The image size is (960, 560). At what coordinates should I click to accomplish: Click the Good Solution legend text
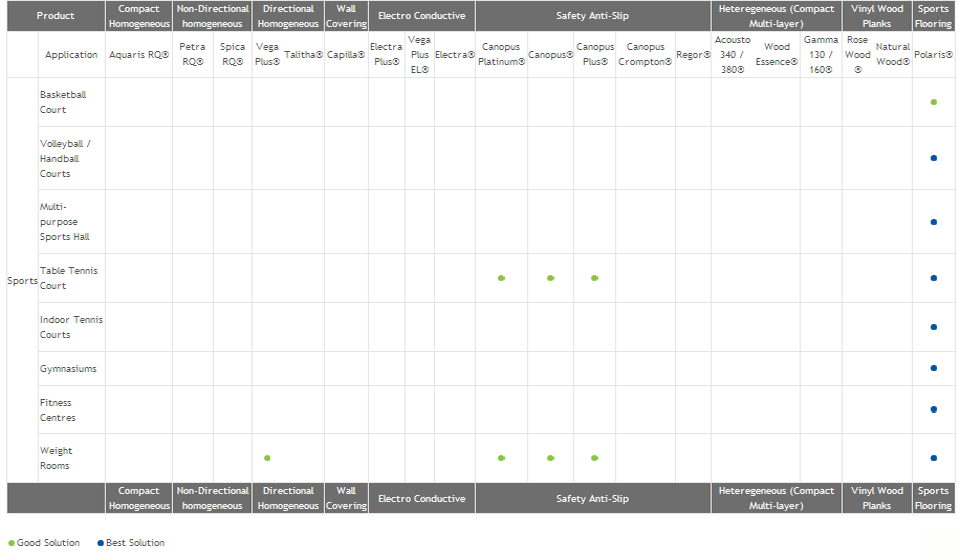click(x=48, y=543)
